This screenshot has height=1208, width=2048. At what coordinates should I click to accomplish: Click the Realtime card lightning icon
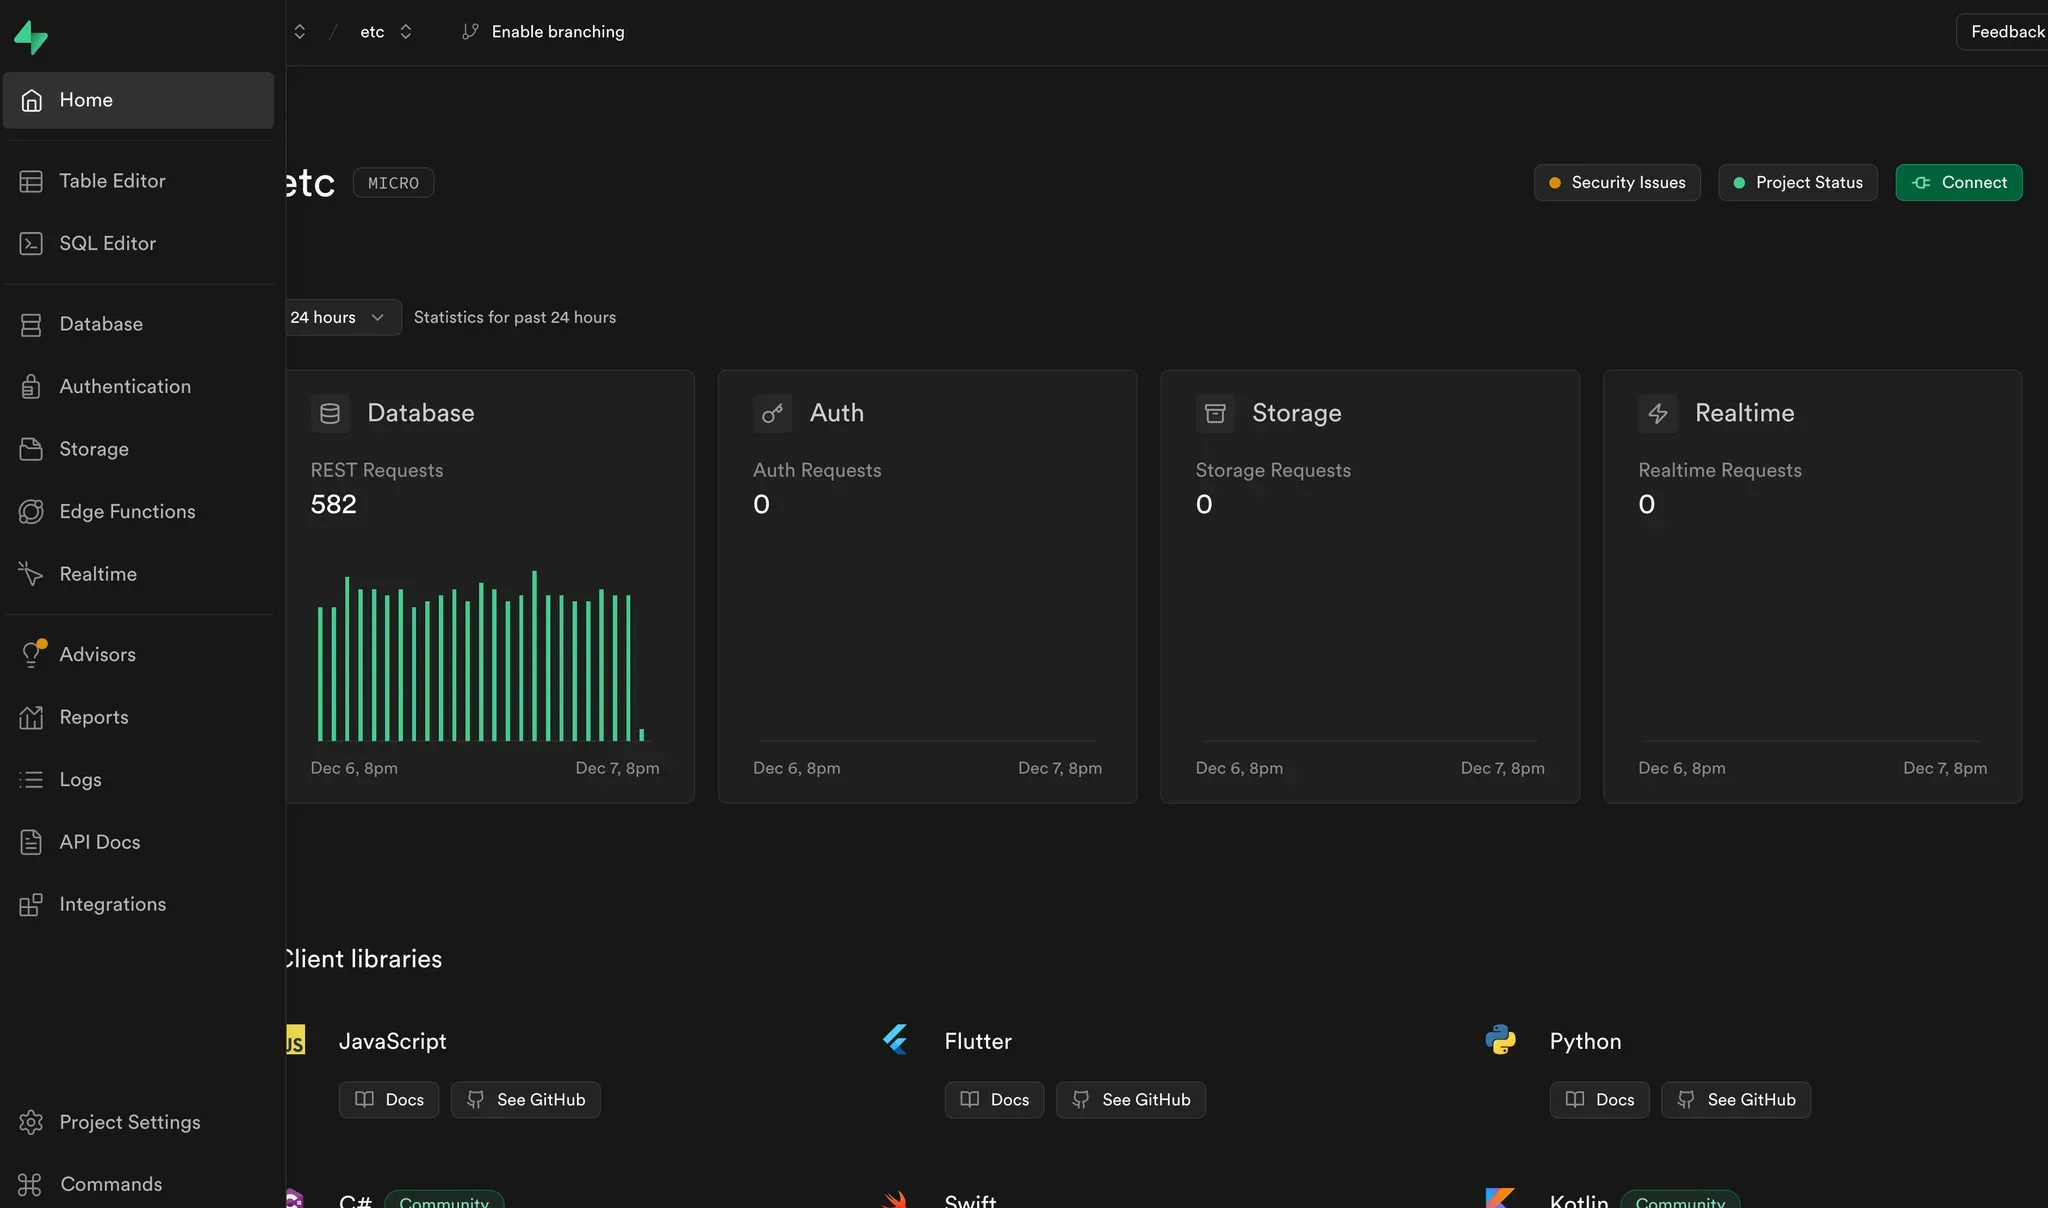(1658, 413)
